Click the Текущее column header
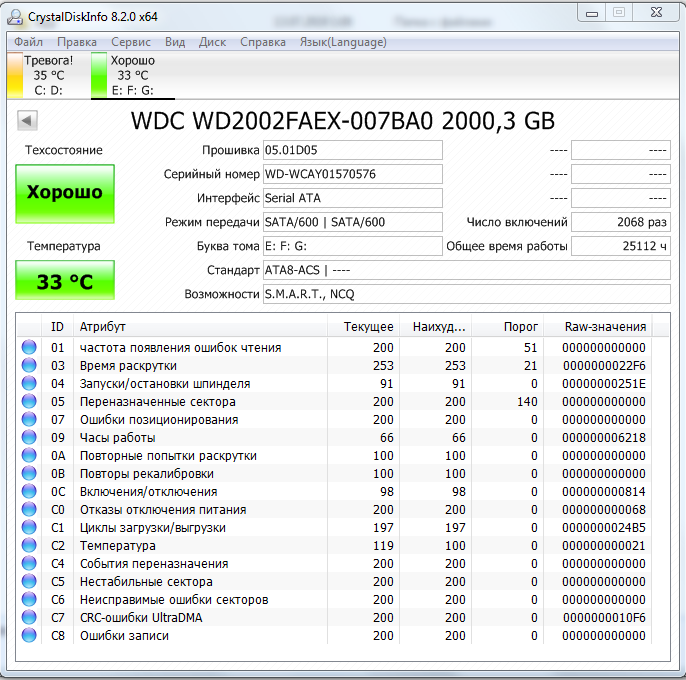Viewport: 686px width, 680px height. point(364,326)
